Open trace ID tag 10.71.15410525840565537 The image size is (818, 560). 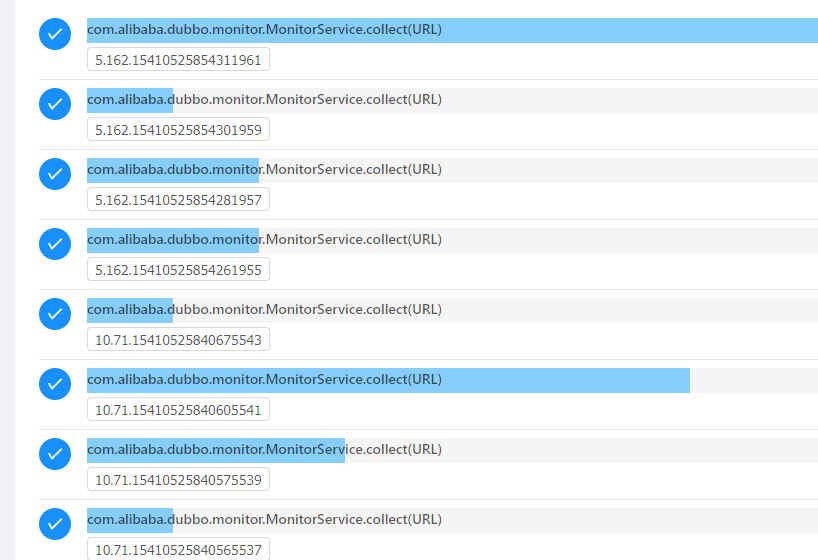point(178,549)
